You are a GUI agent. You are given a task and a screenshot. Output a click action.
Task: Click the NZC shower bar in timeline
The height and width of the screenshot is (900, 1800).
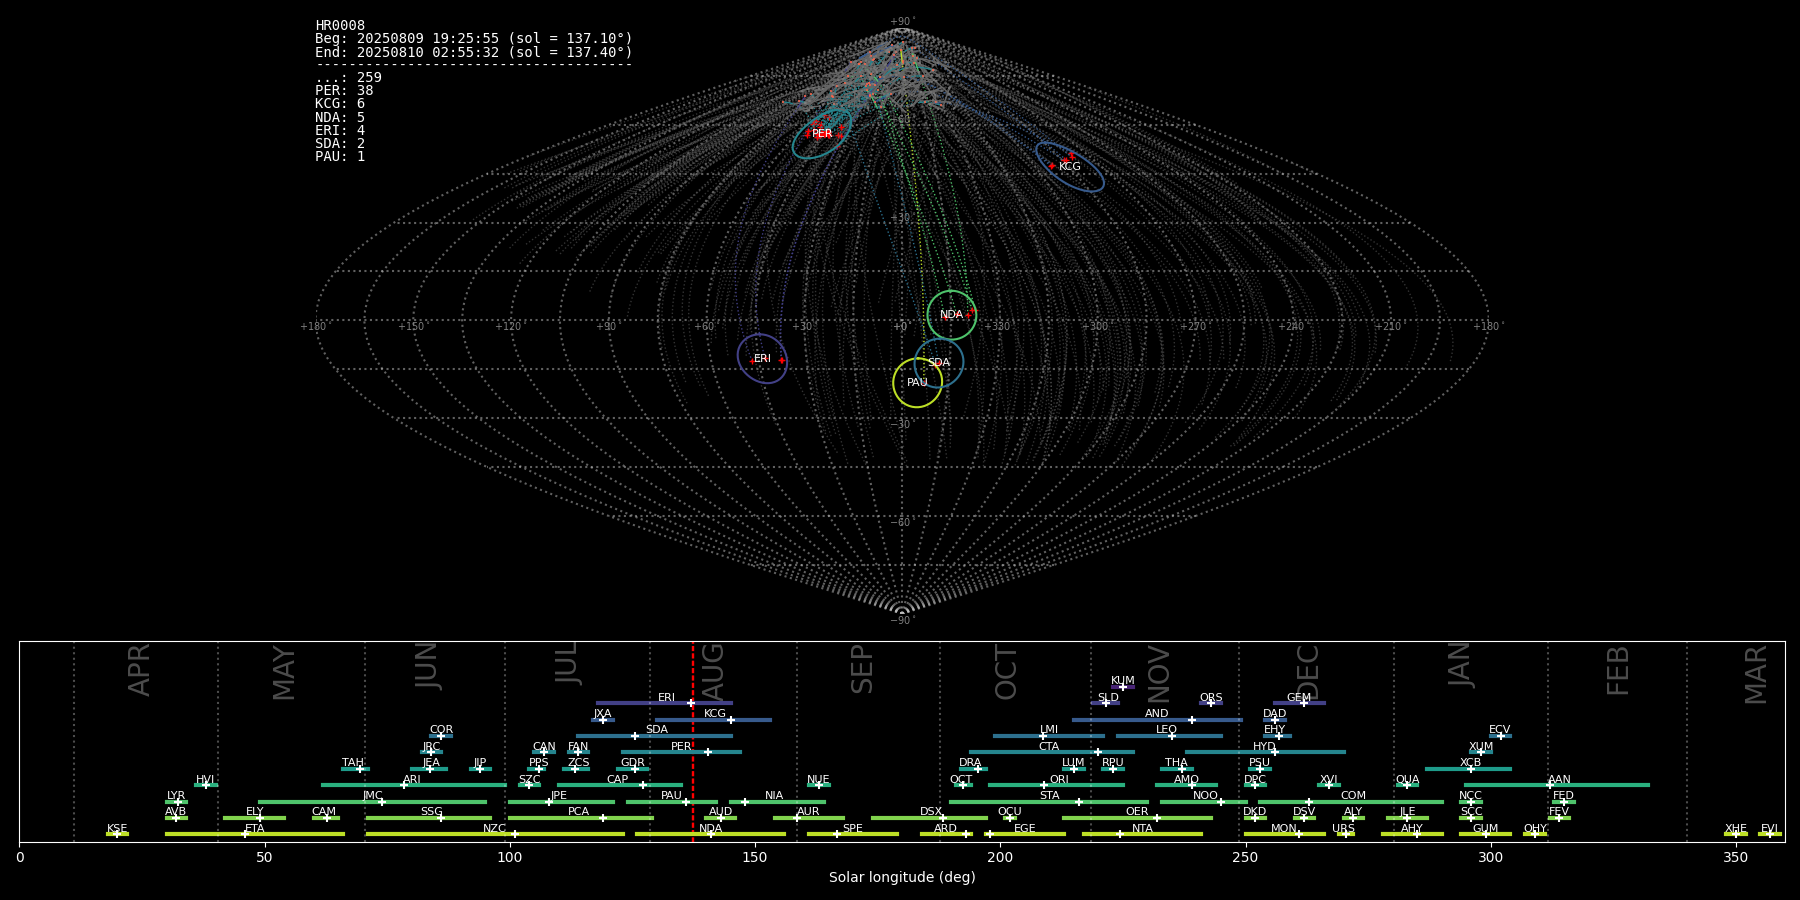tap(495, 834)
